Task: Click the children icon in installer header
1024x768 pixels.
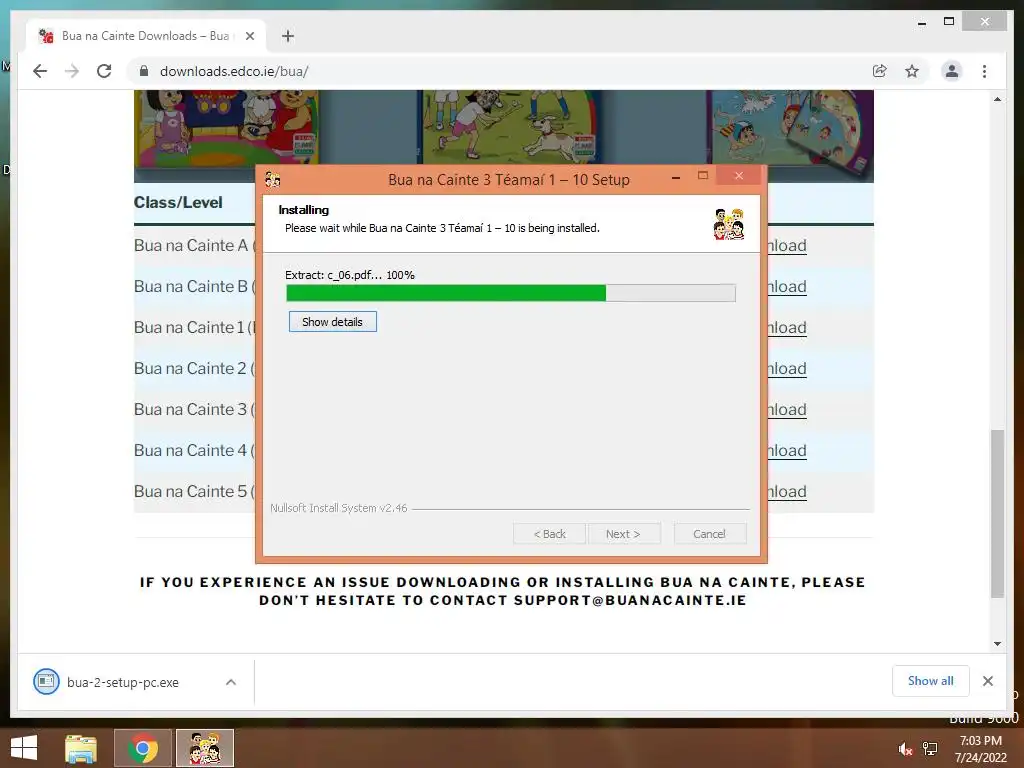Action: [x=728, y=224]
